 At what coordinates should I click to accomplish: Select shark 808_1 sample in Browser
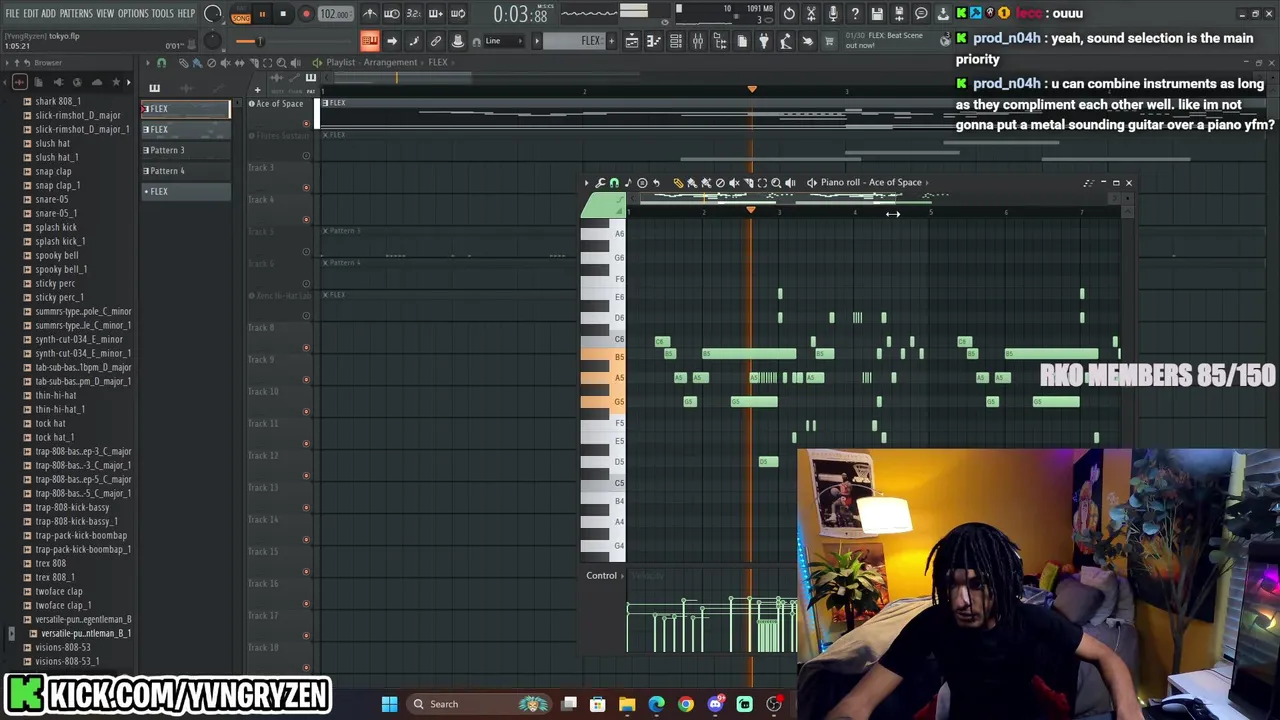[x=58, y=102]
